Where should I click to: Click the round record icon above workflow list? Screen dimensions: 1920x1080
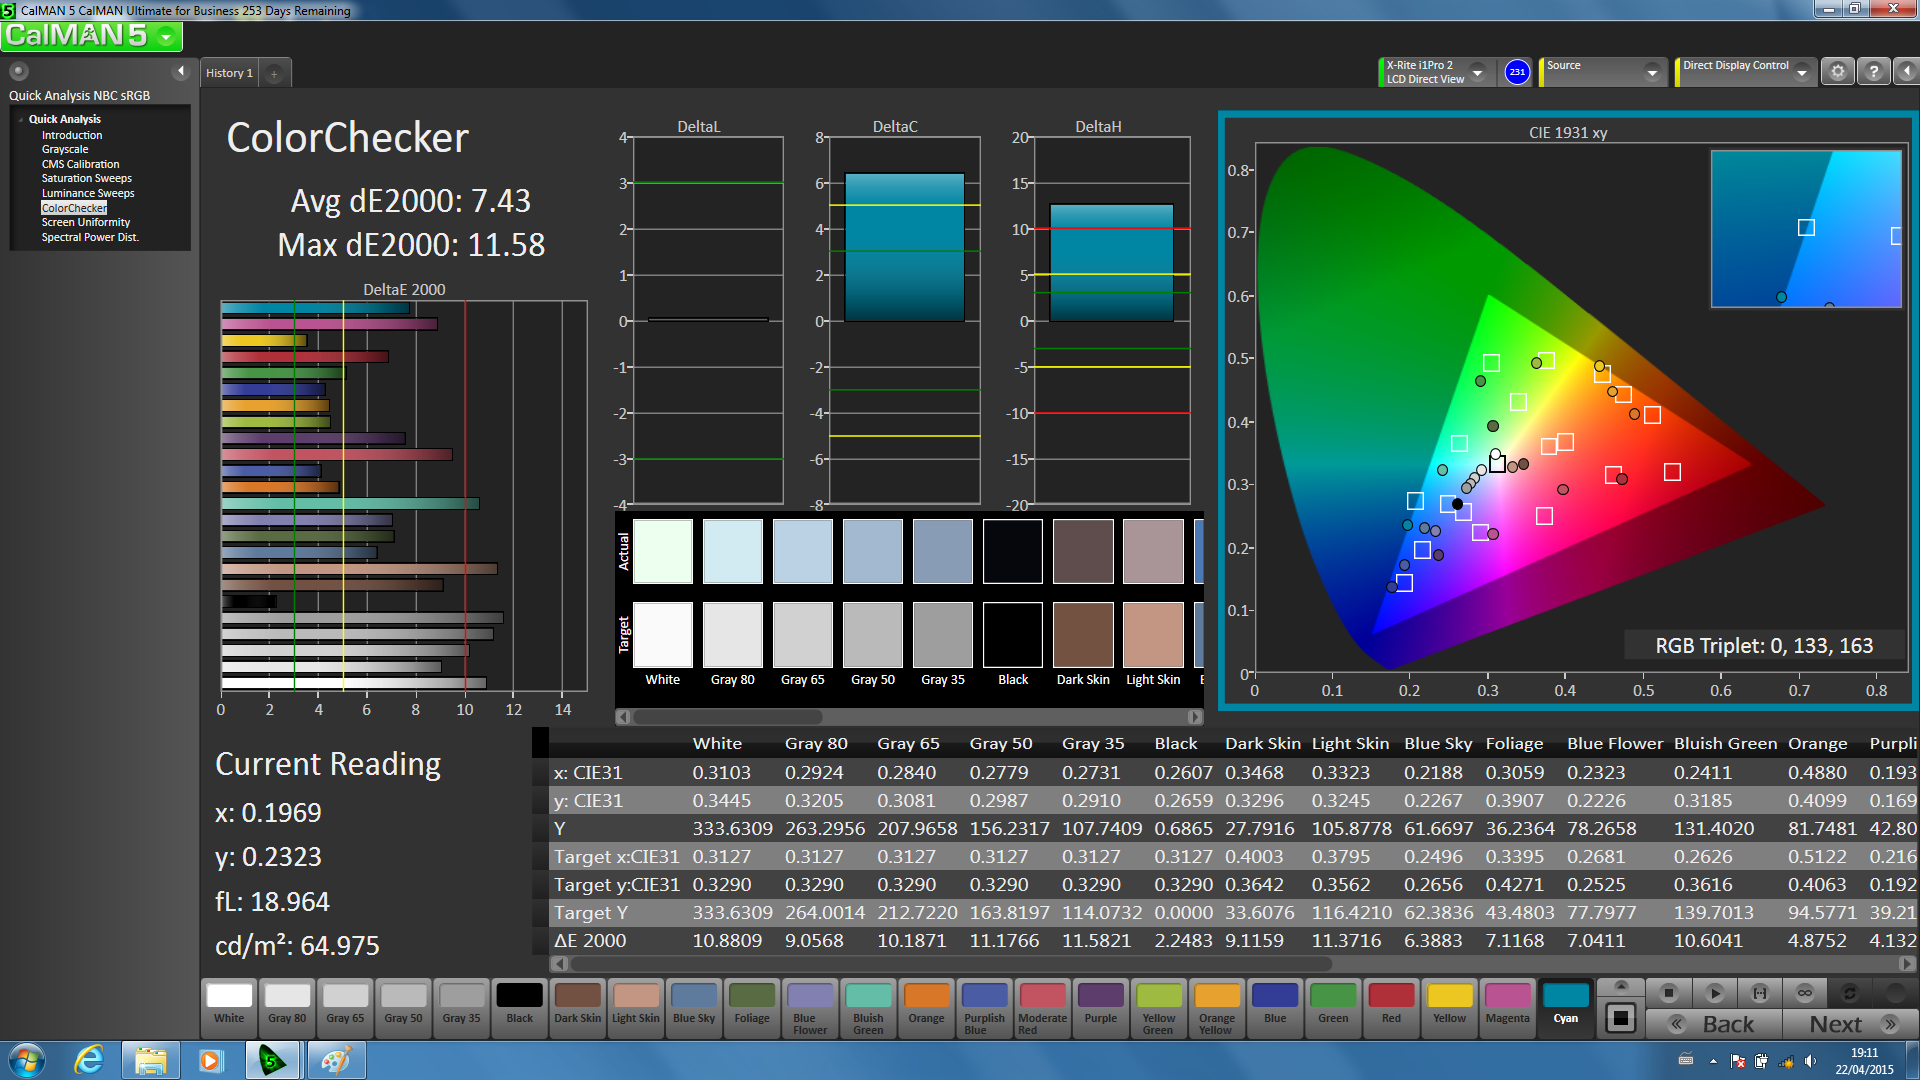click(18, 71)
